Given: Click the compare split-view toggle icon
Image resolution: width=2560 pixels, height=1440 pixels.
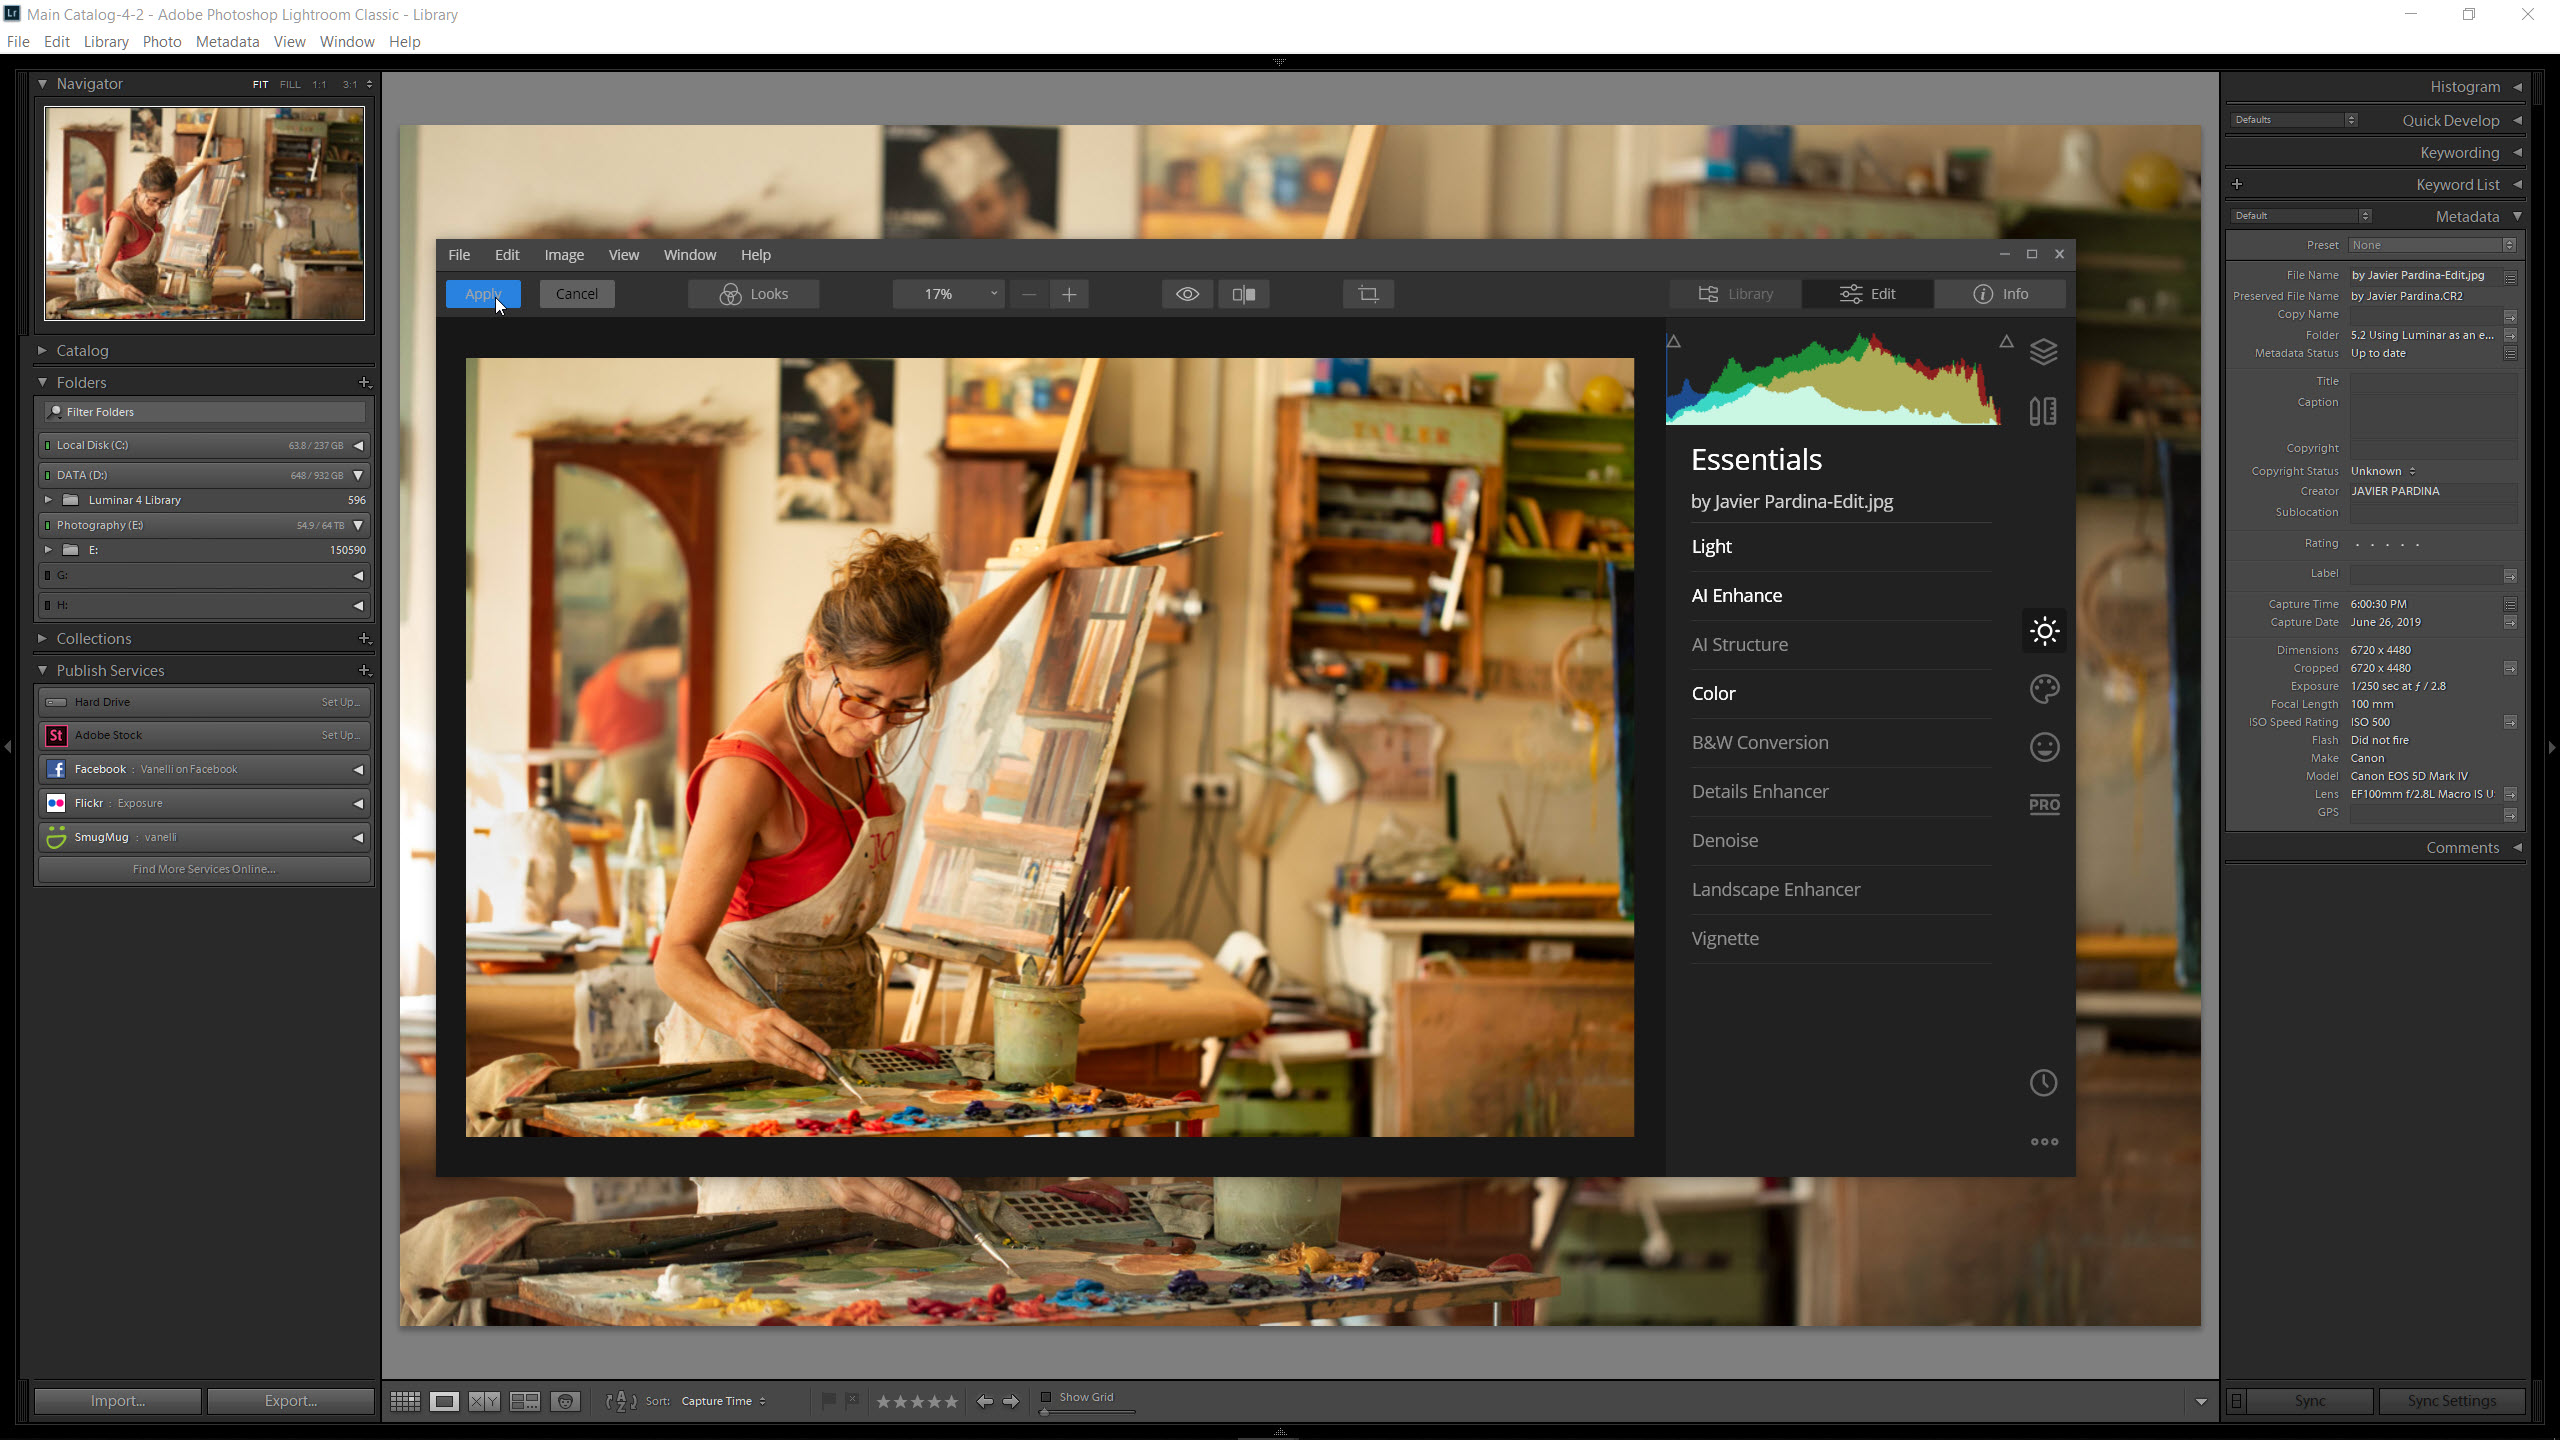Looking at the screenshot, I should point(1245,294).
